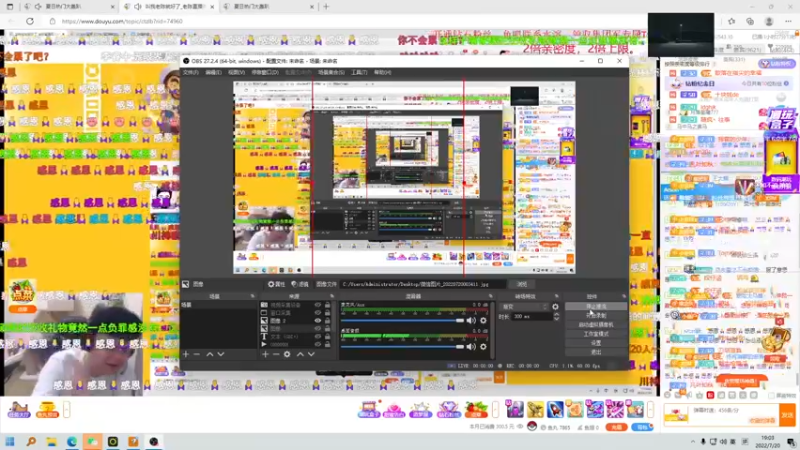Click the transition duration 300 ms field

point(532,316)
